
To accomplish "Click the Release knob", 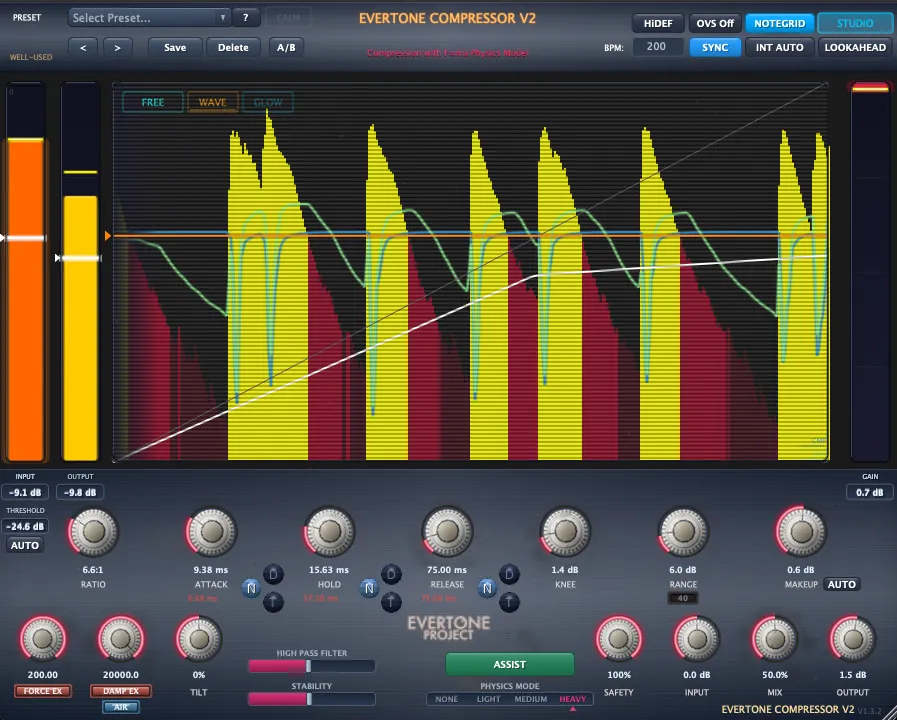I will pyautogui.click(x=447, y=532).
